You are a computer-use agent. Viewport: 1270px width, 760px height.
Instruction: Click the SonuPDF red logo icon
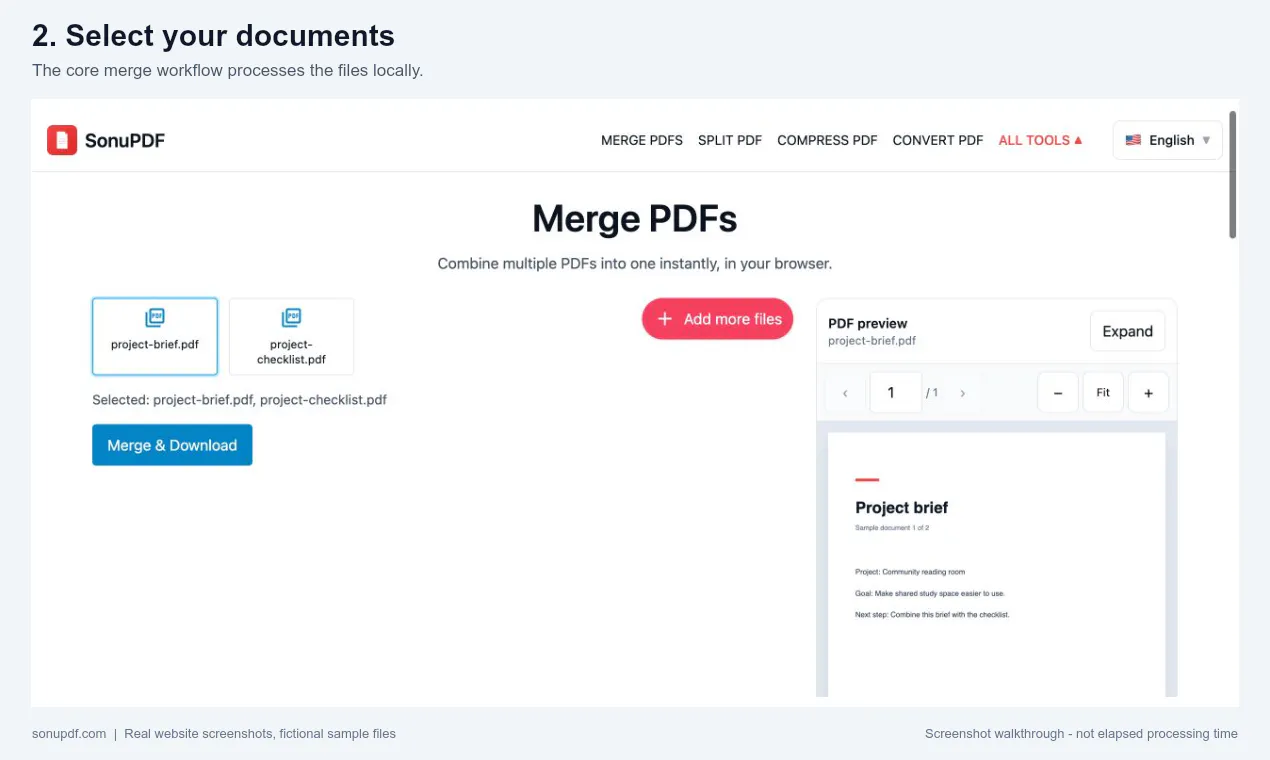(62, 140)
